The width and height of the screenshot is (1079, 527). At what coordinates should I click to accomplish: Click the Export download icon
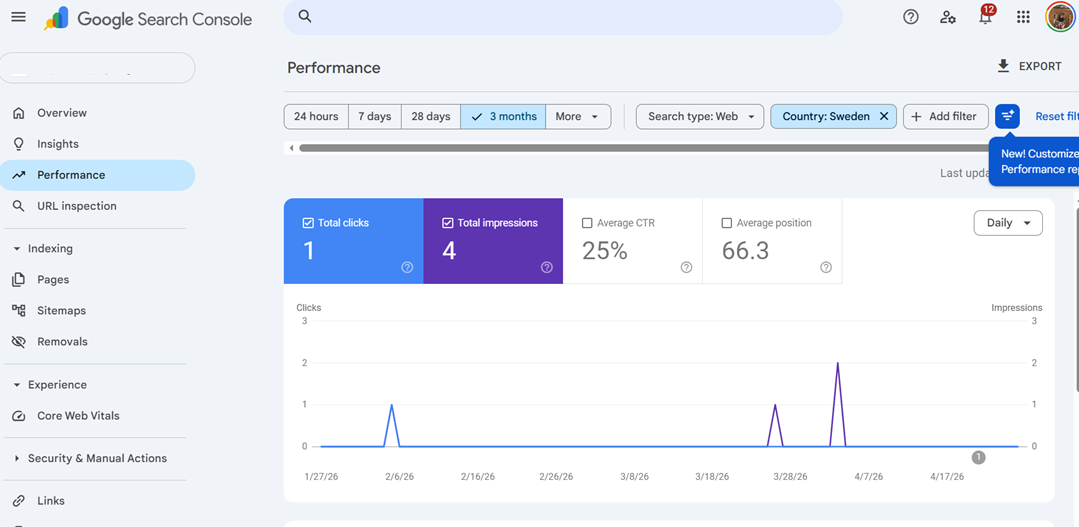1003,66
